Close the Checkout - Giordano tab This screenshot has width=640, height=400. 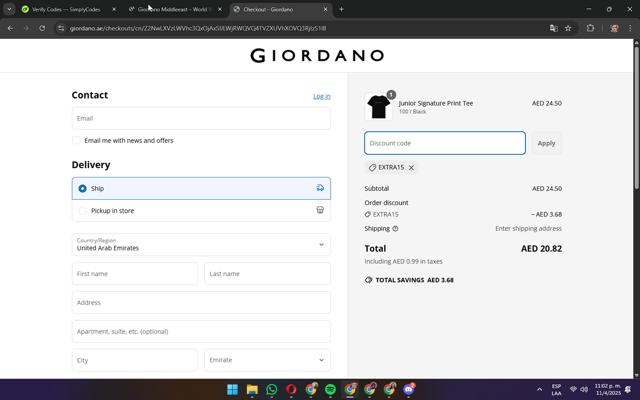325,9
